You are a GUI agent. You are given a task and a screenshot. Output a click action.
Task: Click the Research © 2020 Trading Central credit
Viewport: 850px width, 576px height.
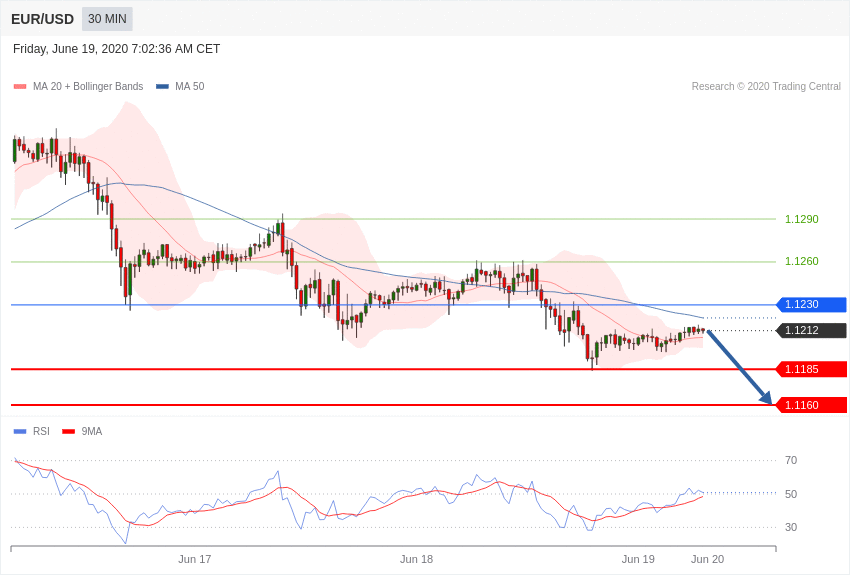pyautogui.click(x=766, y=86)
